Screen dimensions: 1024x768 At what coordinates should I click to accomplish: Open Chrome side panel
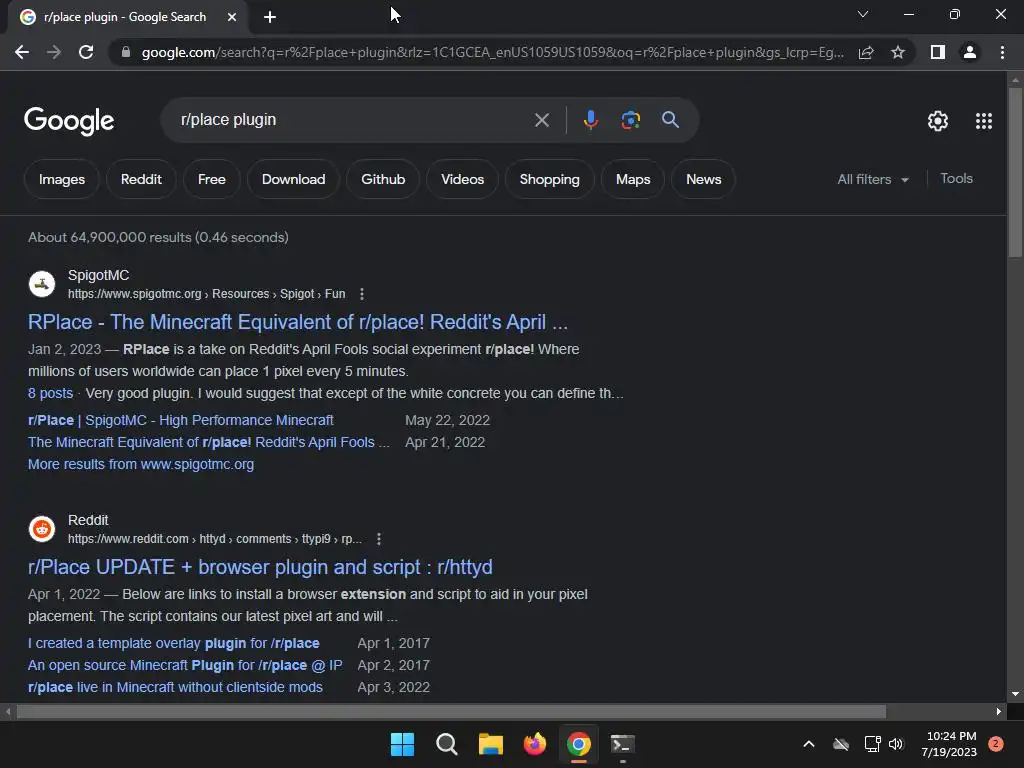[938, 52]
